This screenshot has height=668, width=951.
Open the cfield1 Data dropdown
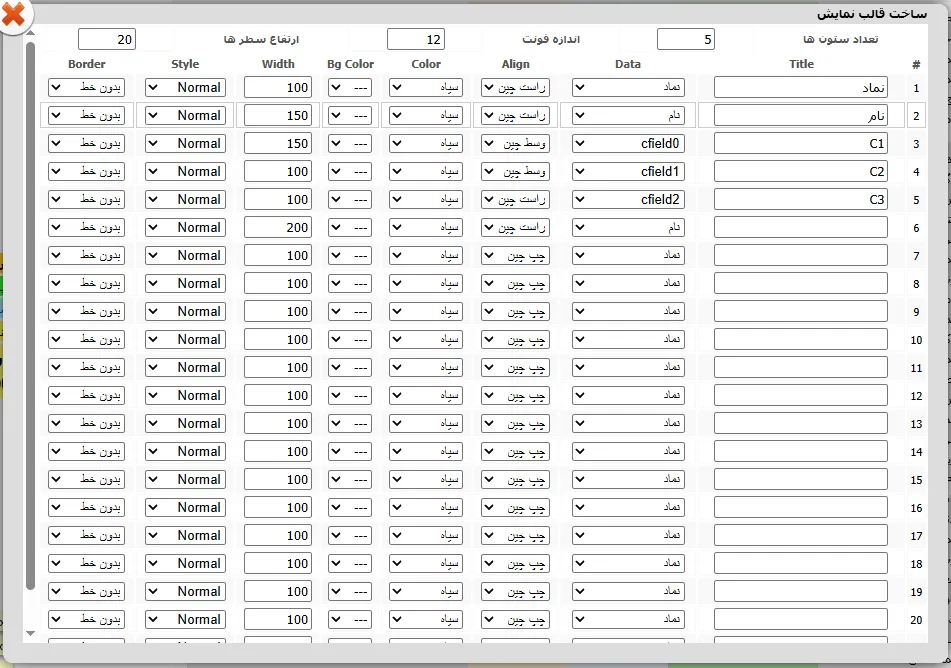point(628,171)
